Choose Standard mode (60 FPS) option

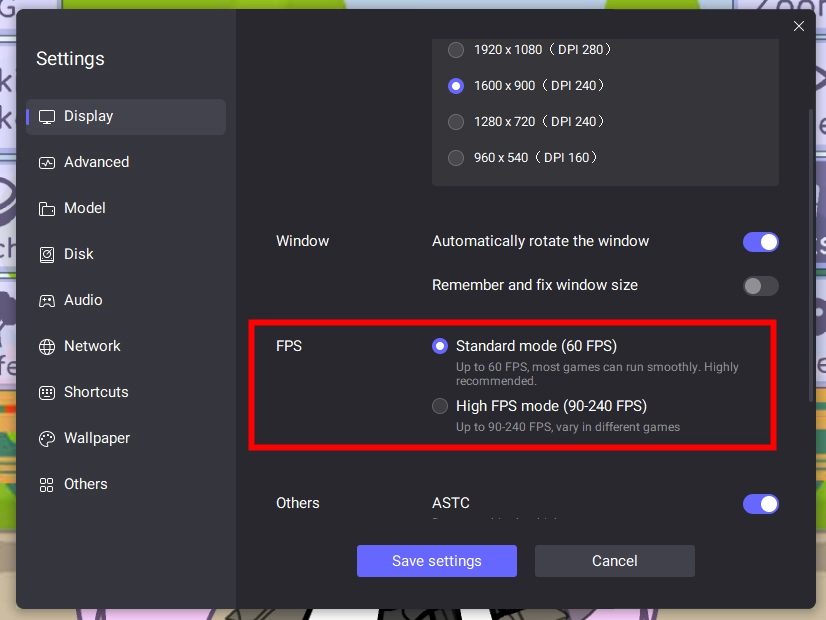[440, 346]
